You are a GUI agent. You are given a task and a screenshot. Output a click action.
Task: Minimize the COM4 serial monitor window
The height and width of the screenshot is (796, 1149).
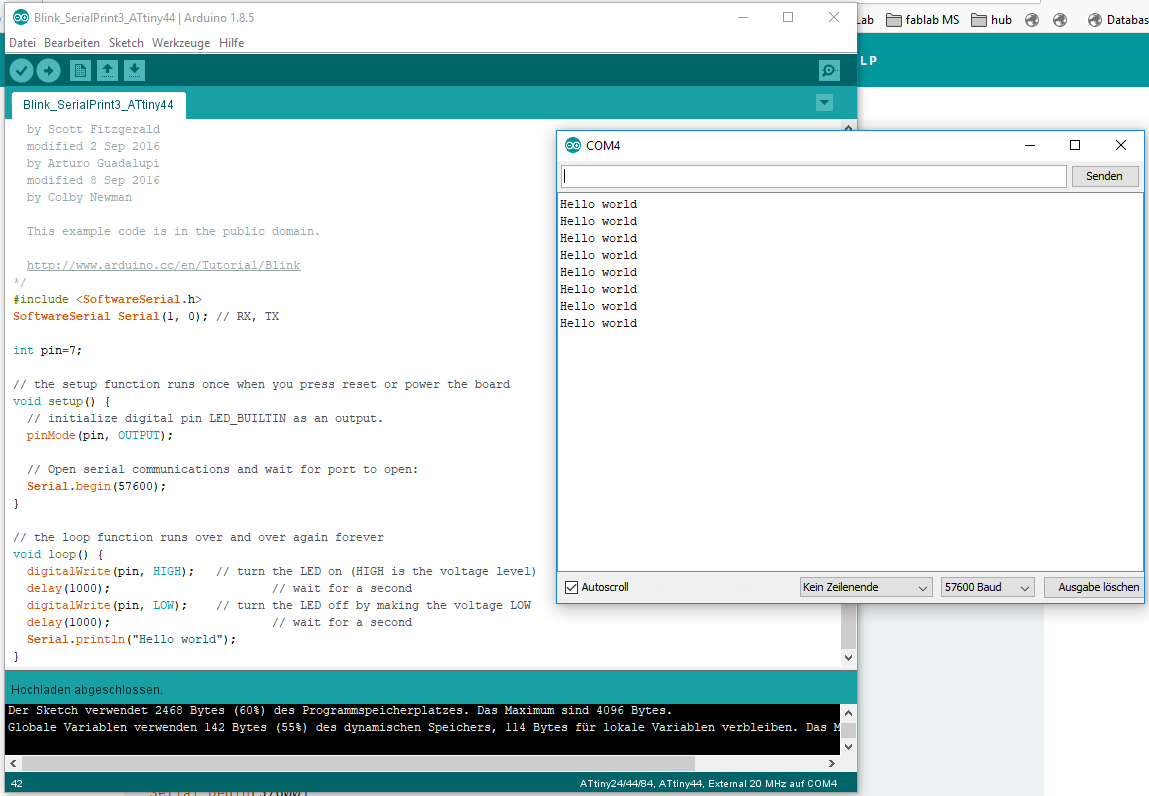coord(1030,145)
